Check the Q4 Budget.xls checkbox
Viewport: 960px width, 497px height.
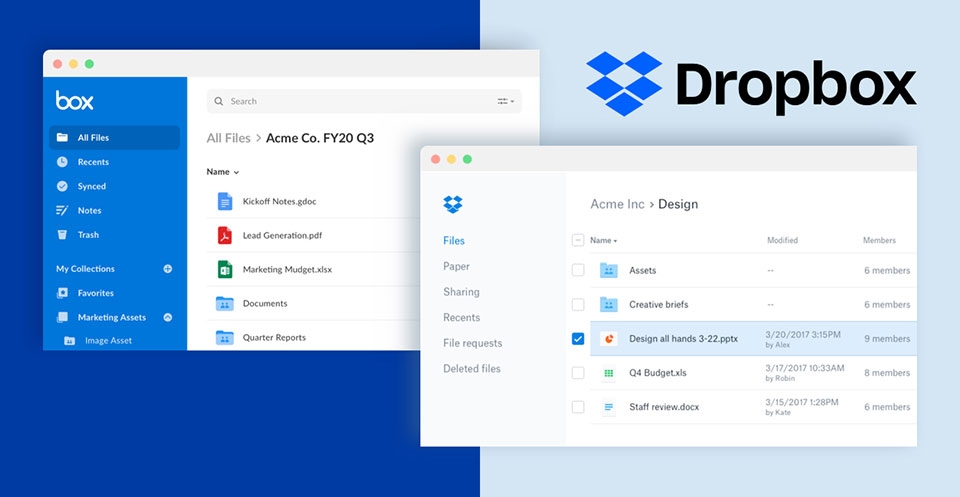pyautogui.click(x=577, y=373)
